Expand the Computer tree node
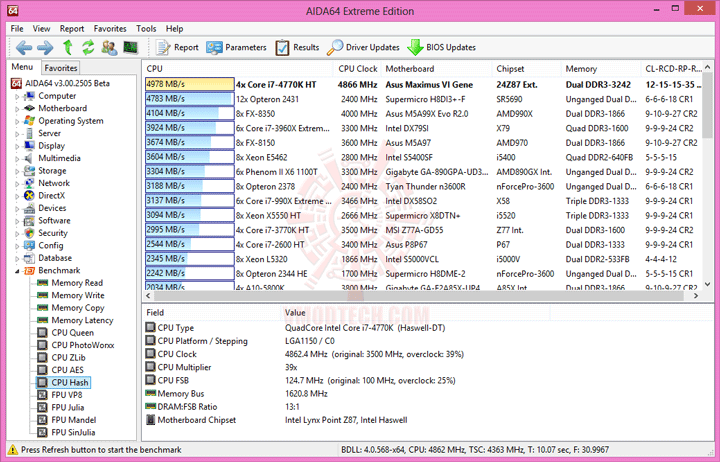The width and height of the screenshot is (720, 462). coord(17,96)
